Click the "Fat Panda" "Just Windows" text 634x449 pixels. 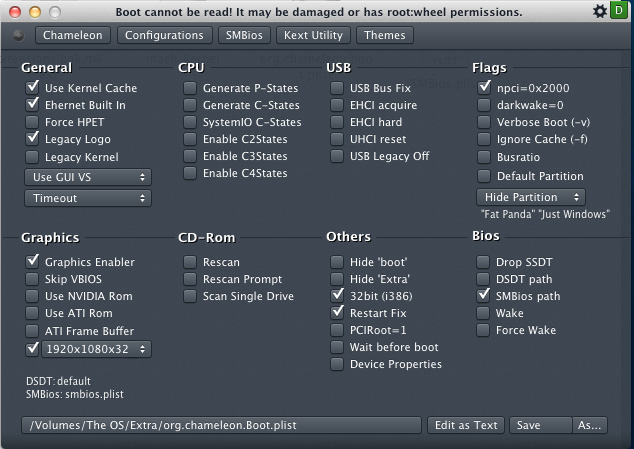click(x=545, y=214)
